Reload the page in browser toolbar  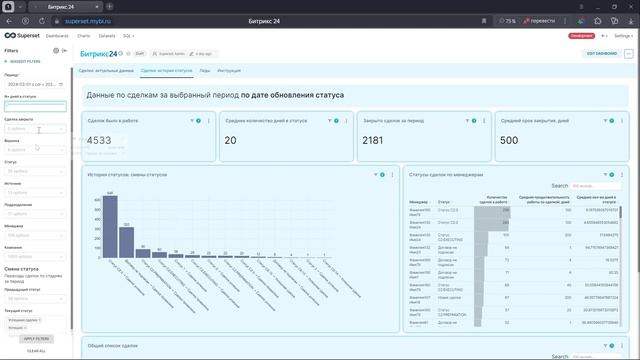point(42,21)
